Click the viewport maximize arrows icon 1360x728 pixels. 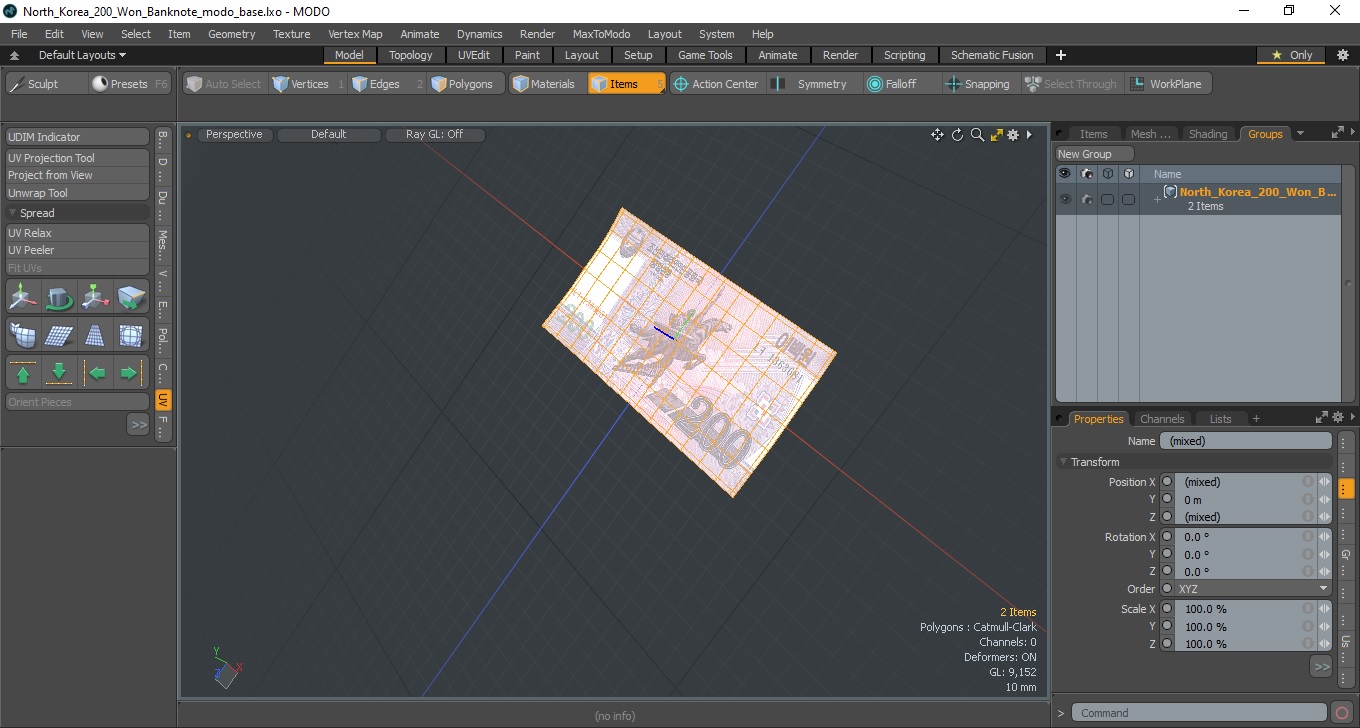coord(996,135)
